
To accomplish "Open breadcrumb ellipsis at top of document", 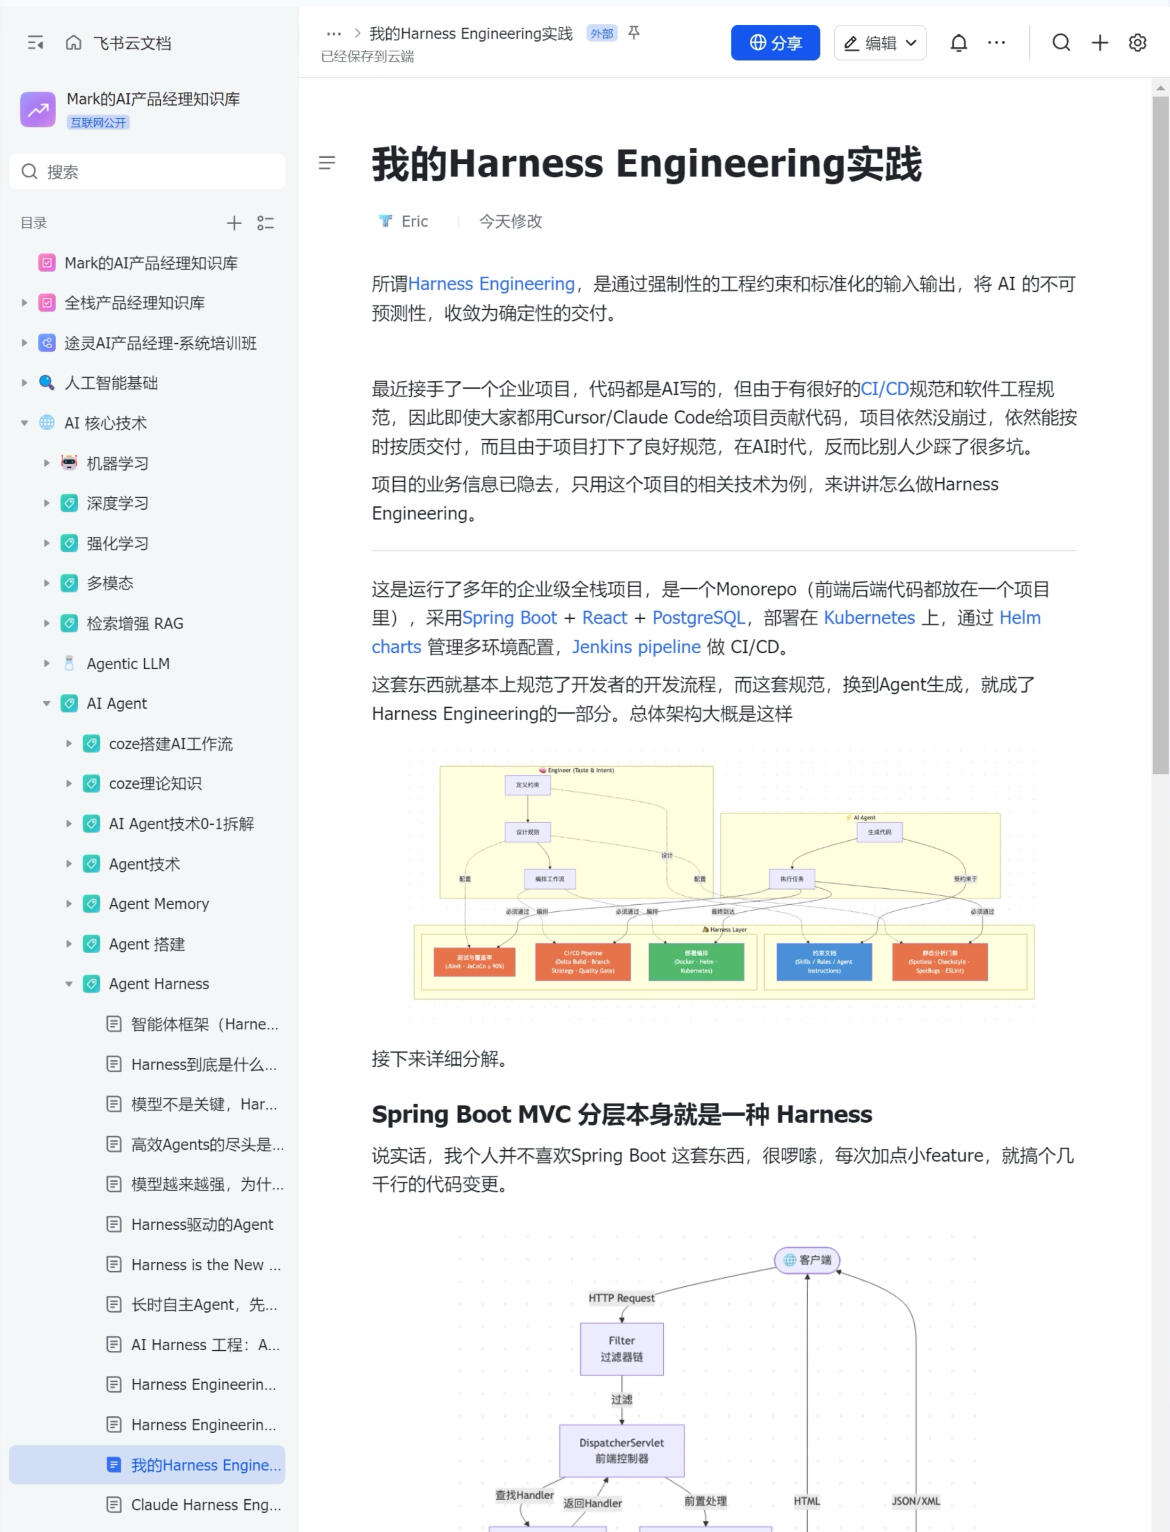I will 334,33.
